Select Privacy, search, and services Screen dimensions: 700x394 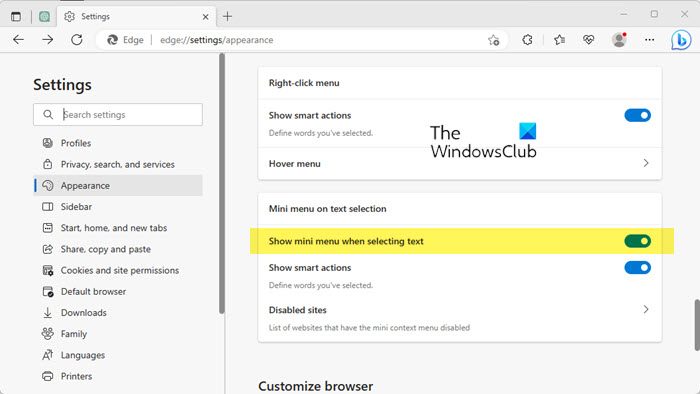tap(118, 164)
